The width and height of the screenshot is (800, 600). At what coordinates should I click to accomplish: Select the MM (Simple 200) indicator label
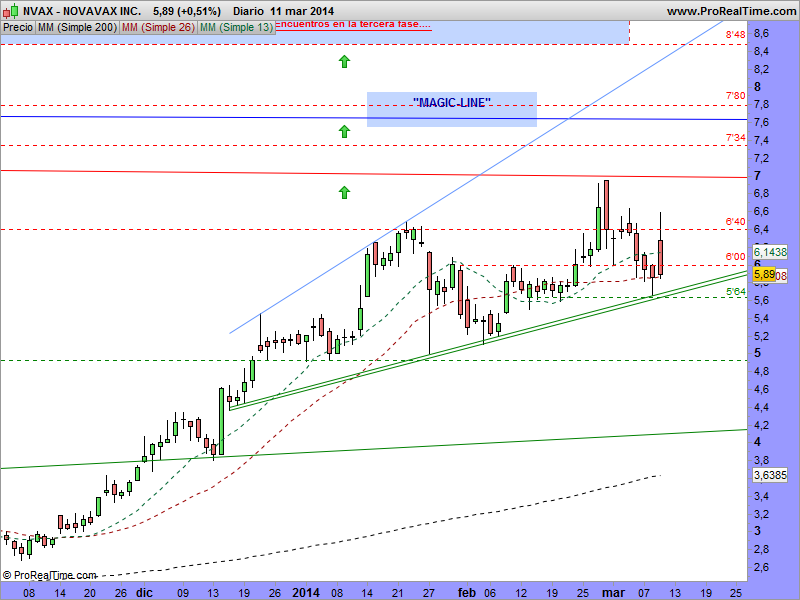coord(77,28)
